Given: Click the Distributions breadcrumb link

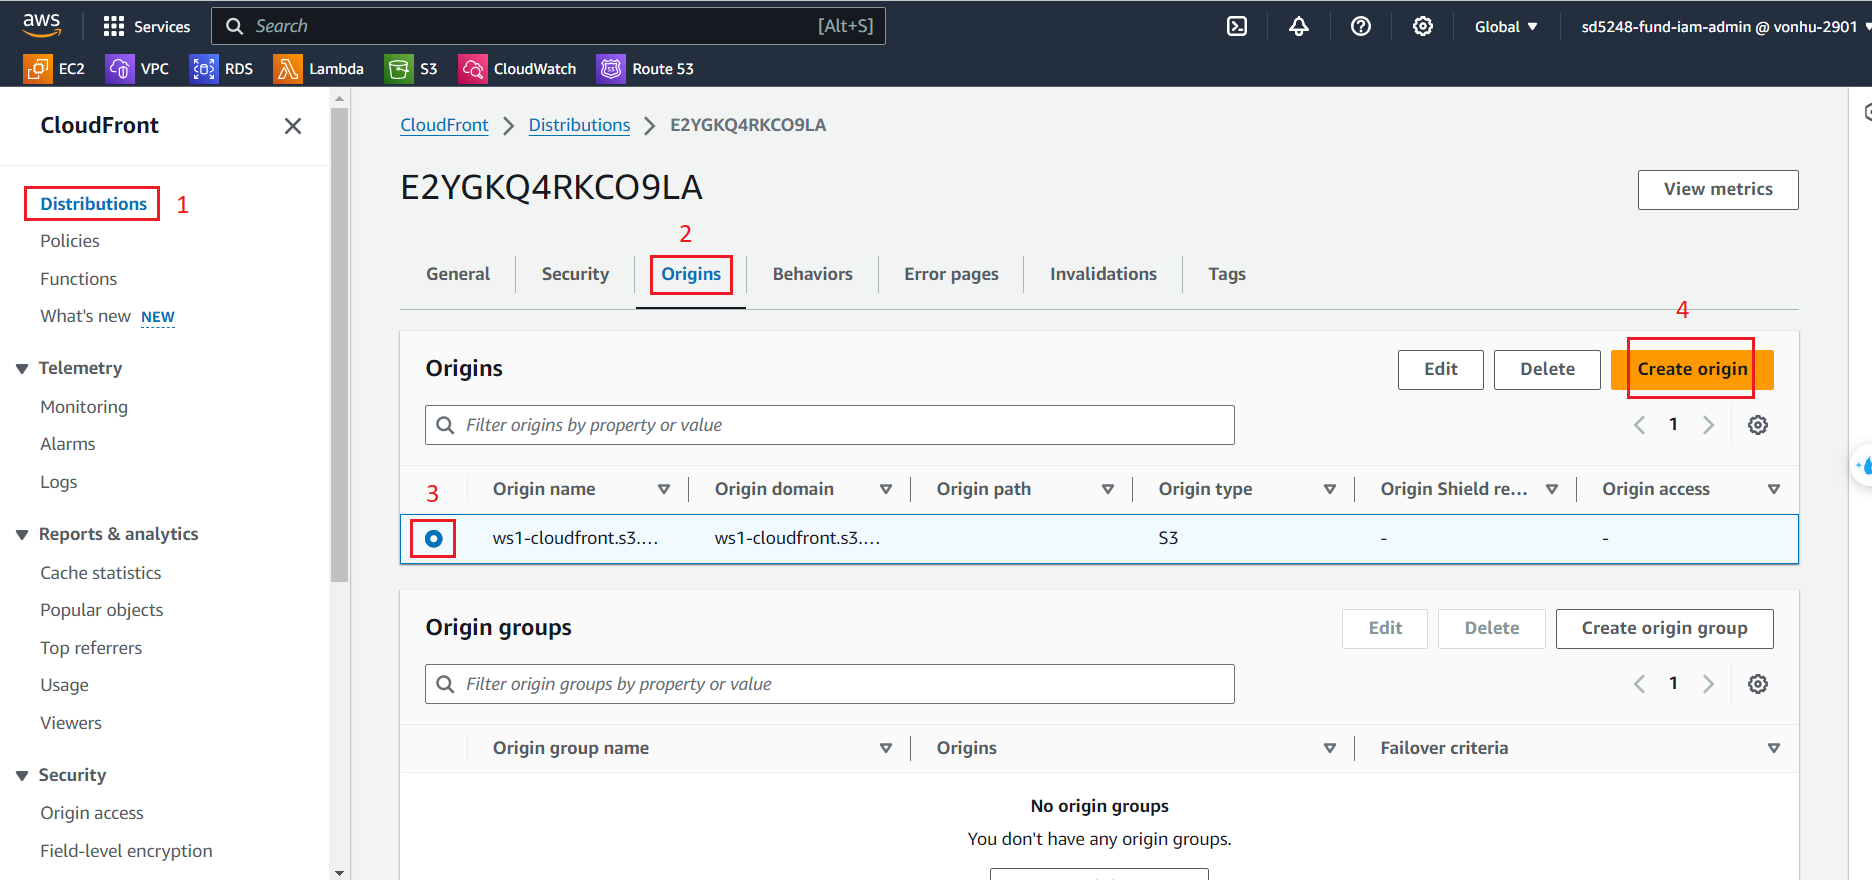Looking at the screenshot, I should [579, 125].
